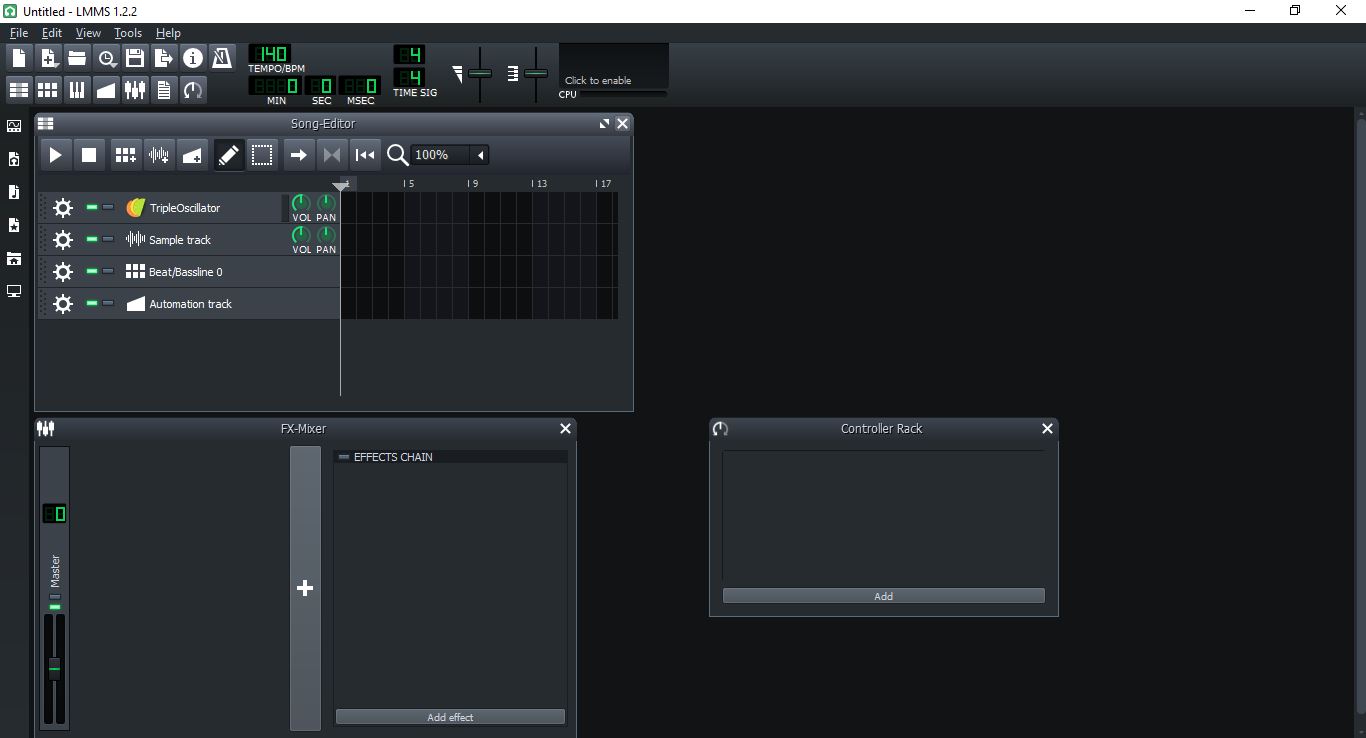This screenshot has height=738, width=1366.
Task: Open TripleOscillator track gear menu
Action: pyautogui.click(x=63, y=208)
